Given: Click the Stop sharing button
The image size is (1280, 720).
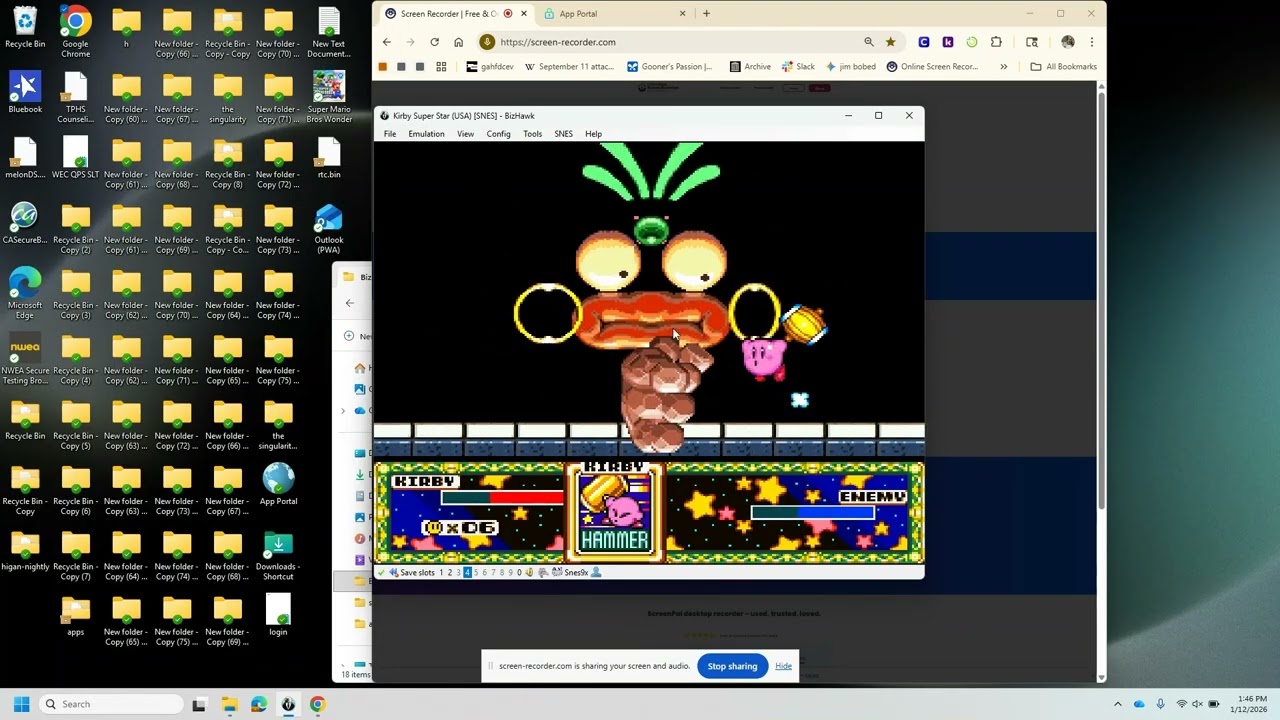Looking at the screenshot, I should point(732,666).
